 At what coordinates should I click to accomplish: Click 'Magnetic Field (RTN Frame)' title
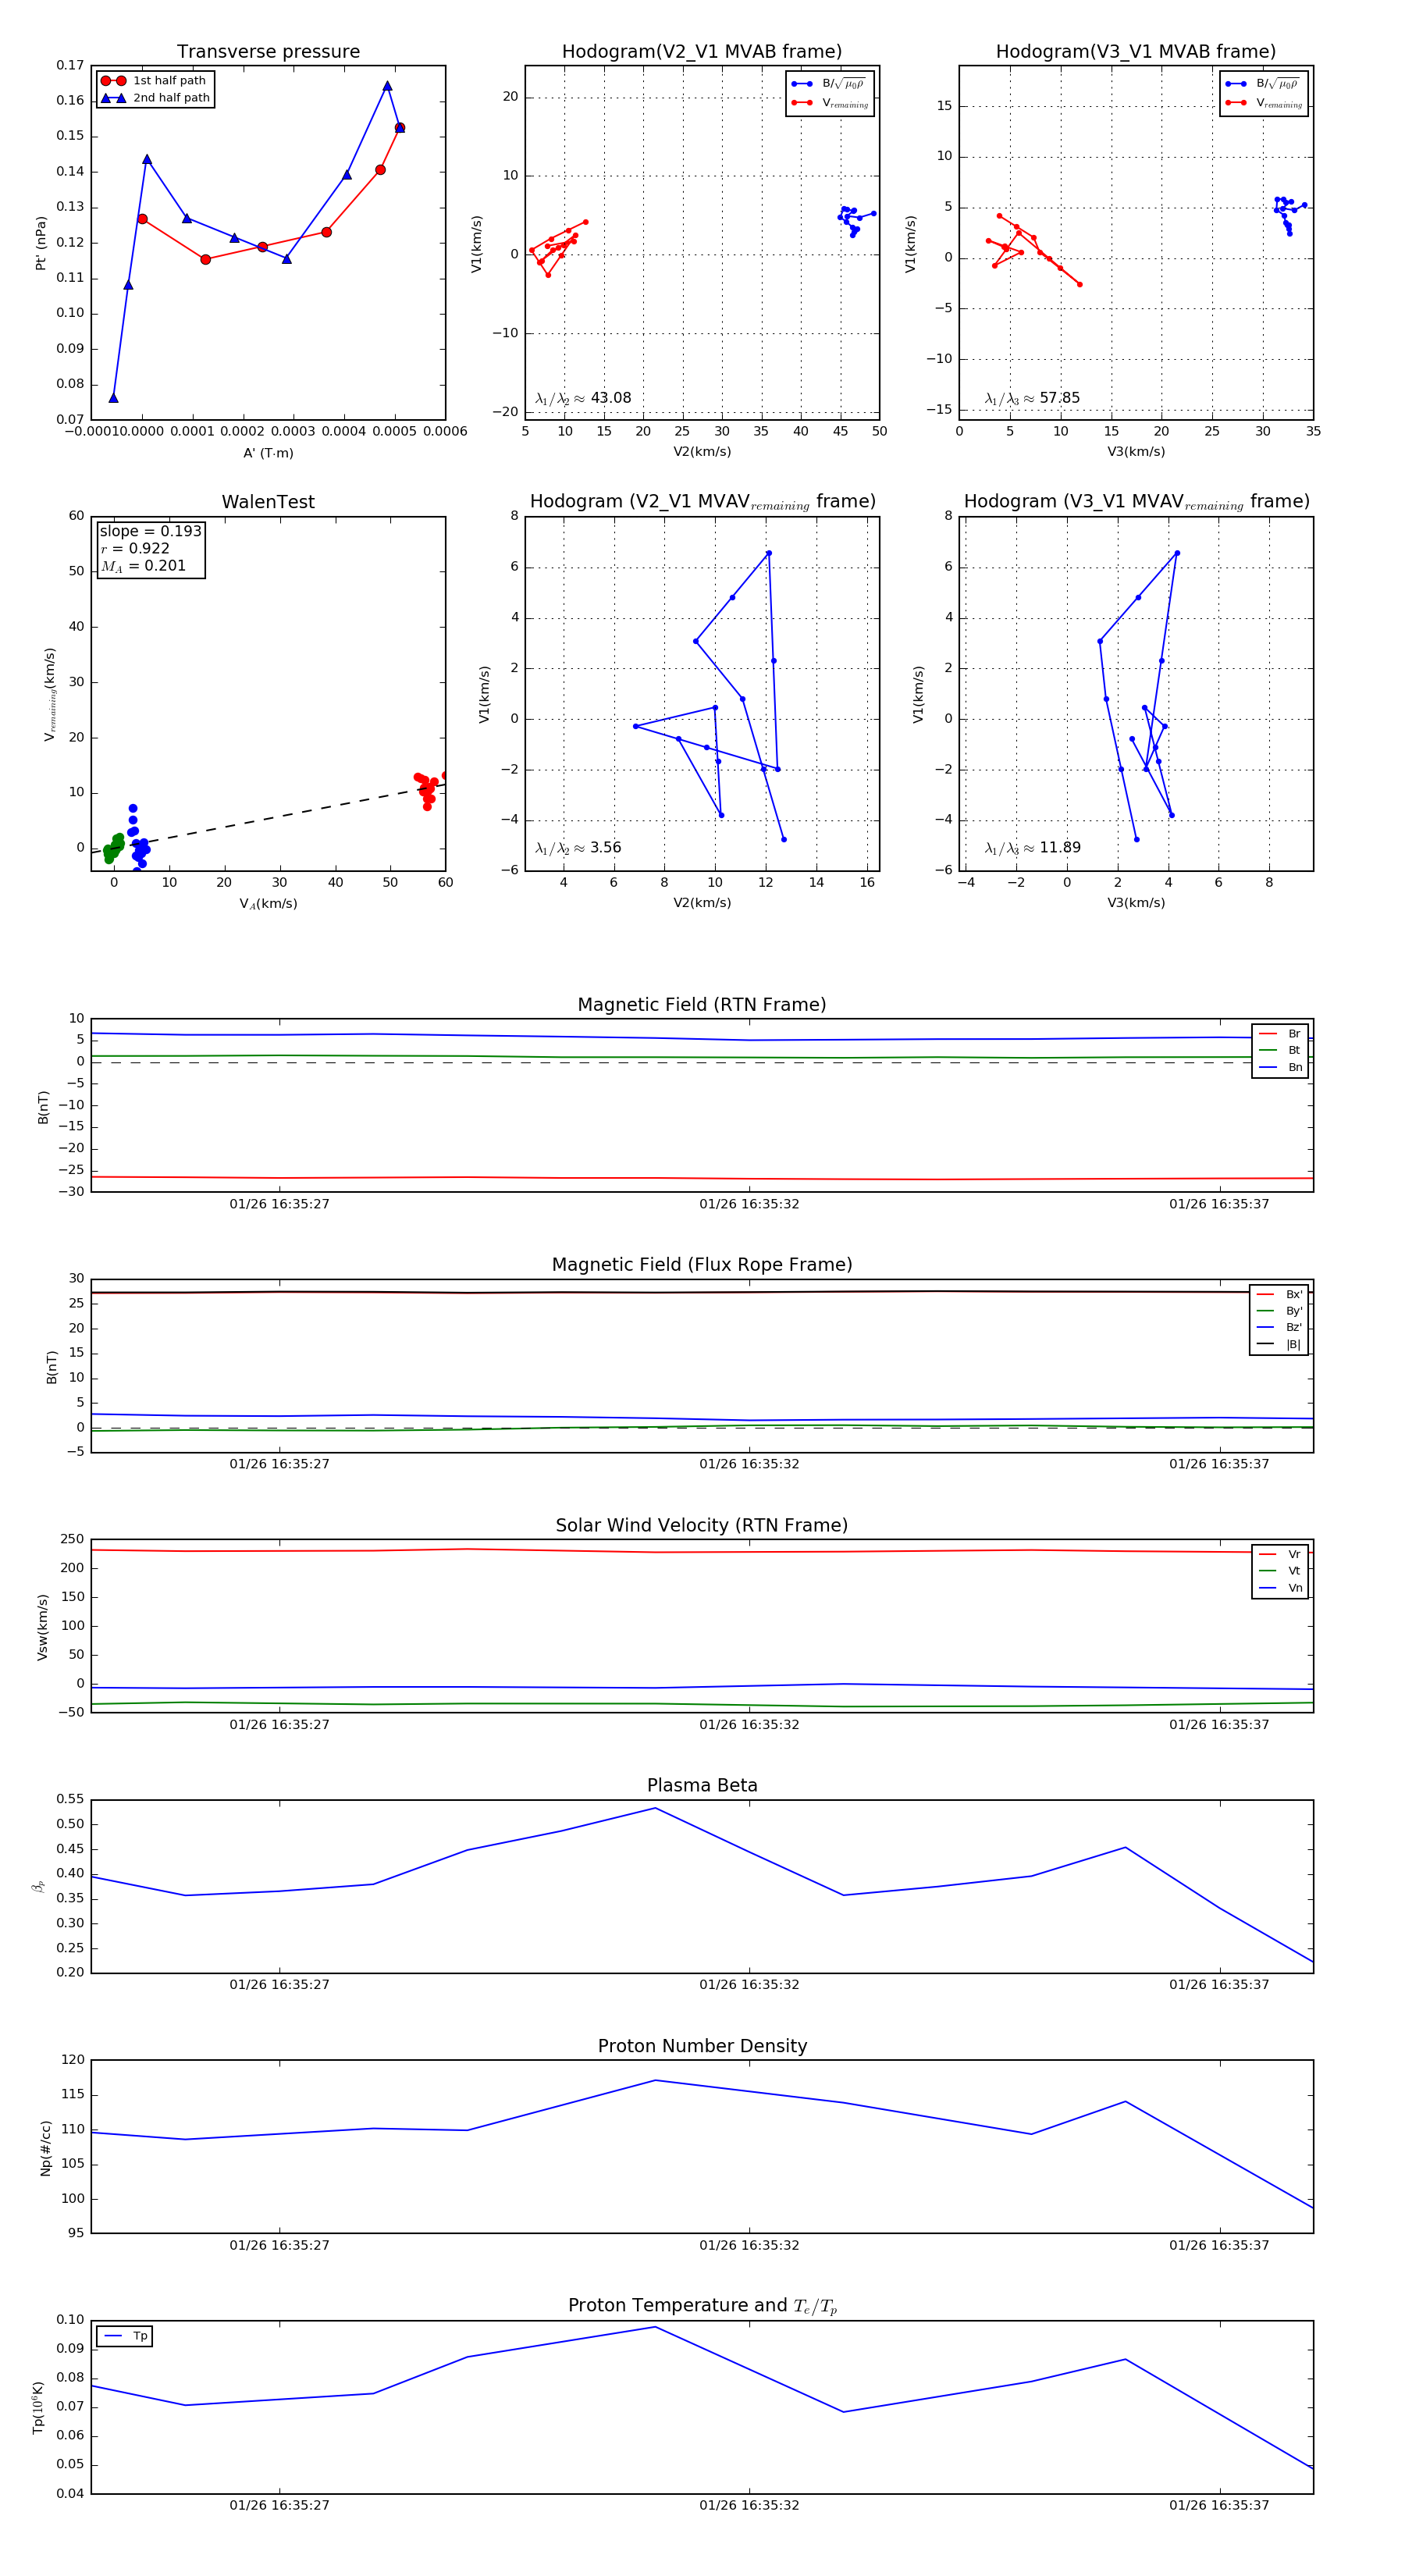(702, 1005)
